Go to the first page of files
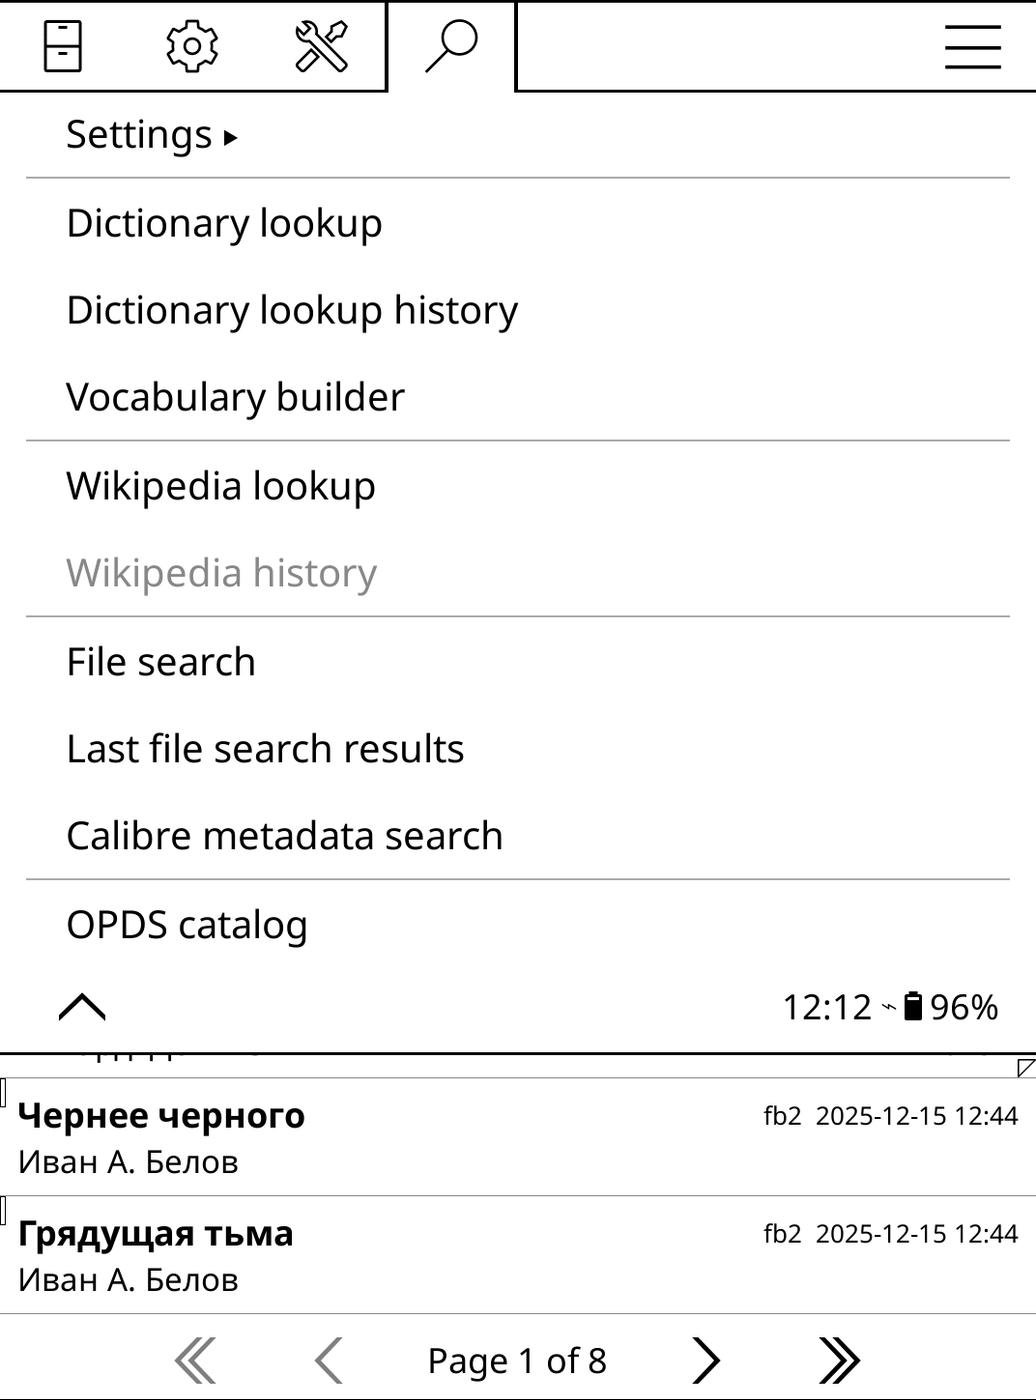Image resolution: width=1036 pixels, height=1400 pixels. [195, 1360]
